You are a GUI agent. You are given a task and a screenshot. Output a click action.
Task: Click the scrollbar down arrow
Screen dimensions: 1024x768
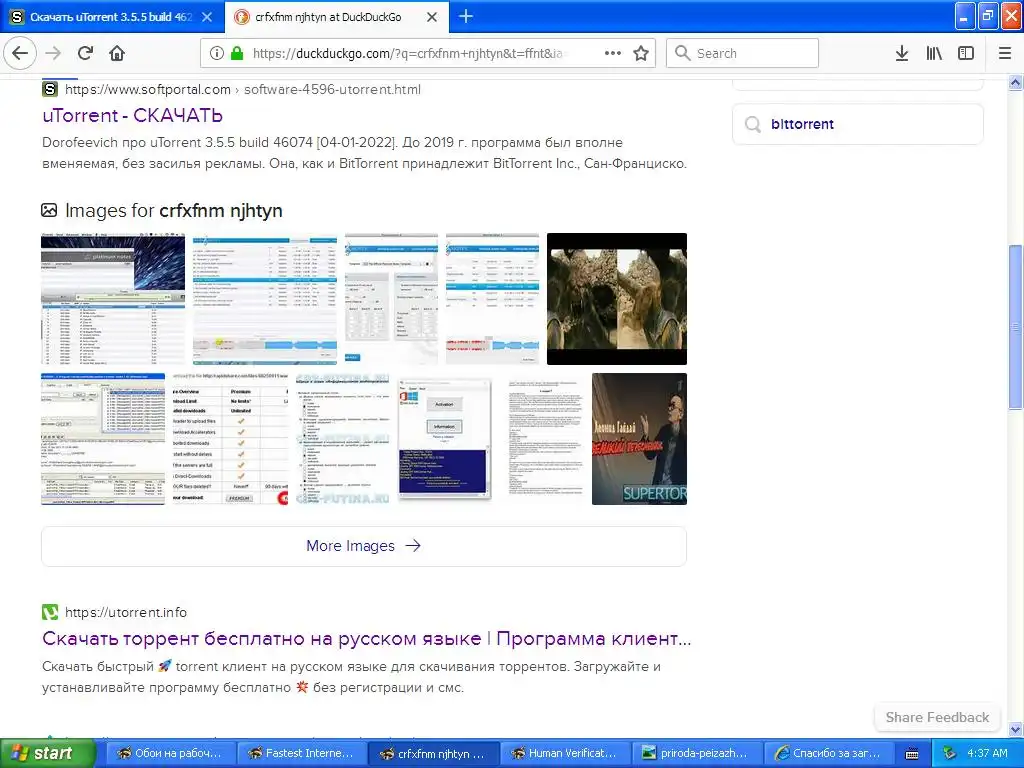click(x=1016, y=729)
